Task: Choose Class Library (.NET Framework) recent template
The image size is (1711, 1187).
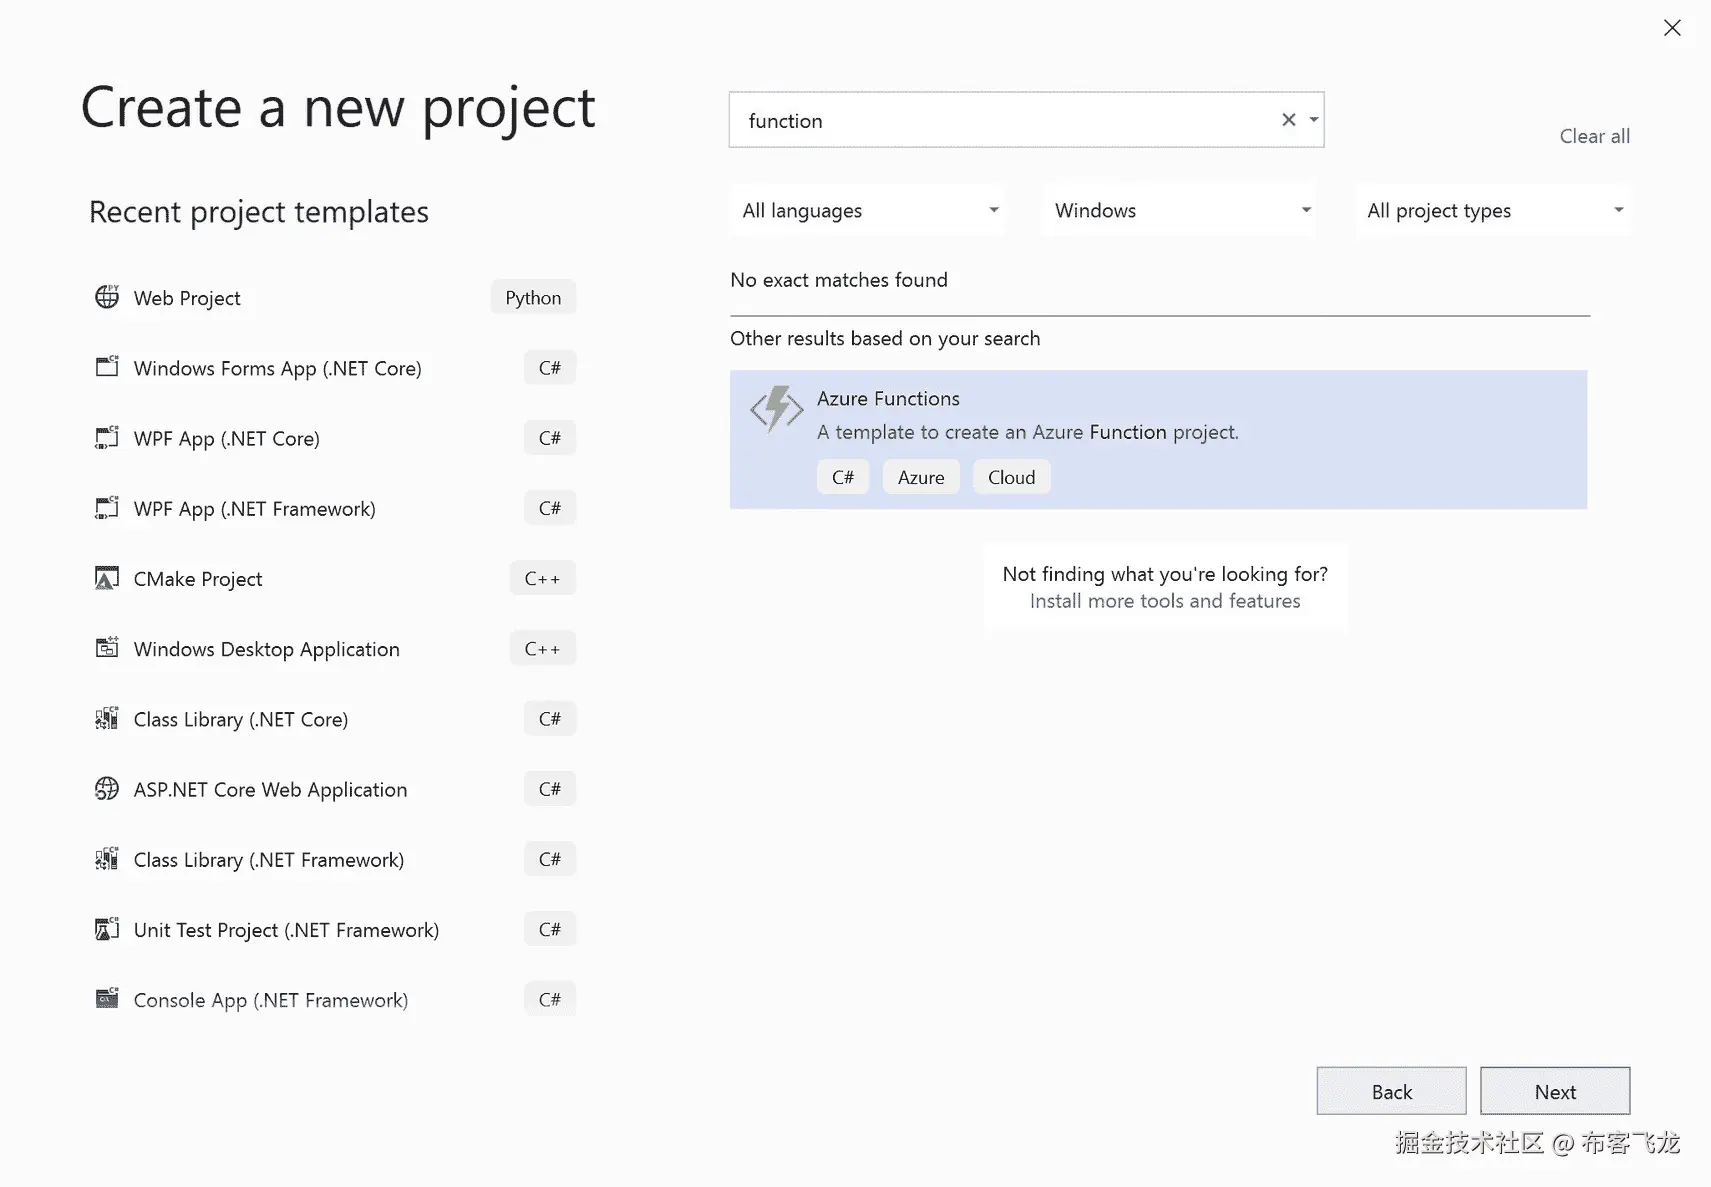Action: point(268,860)
